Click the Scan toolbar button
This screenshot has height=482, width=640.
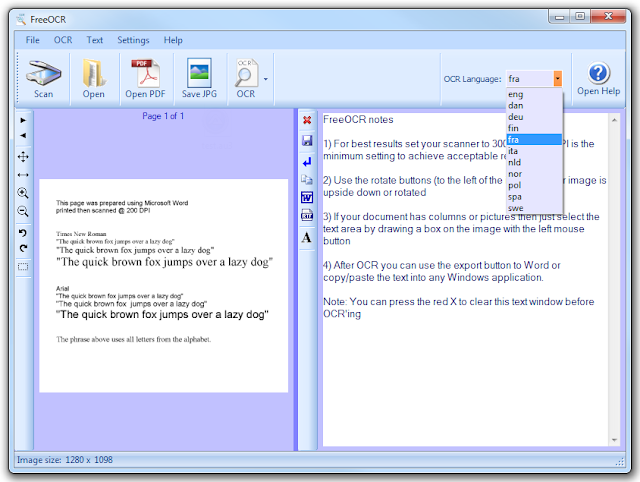tap(43, 79)
